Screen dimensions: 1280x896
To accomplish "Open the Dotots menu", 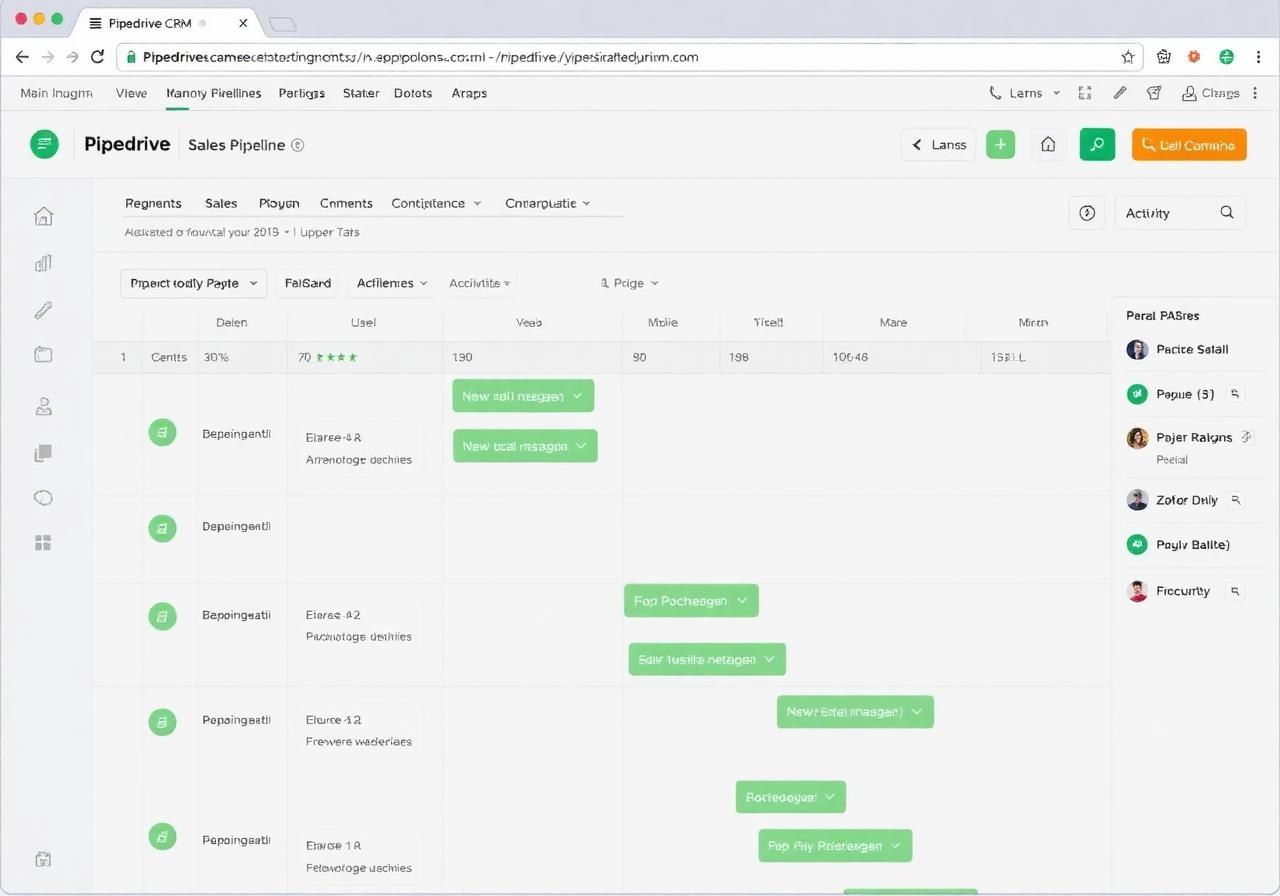I will pos(413,93).
